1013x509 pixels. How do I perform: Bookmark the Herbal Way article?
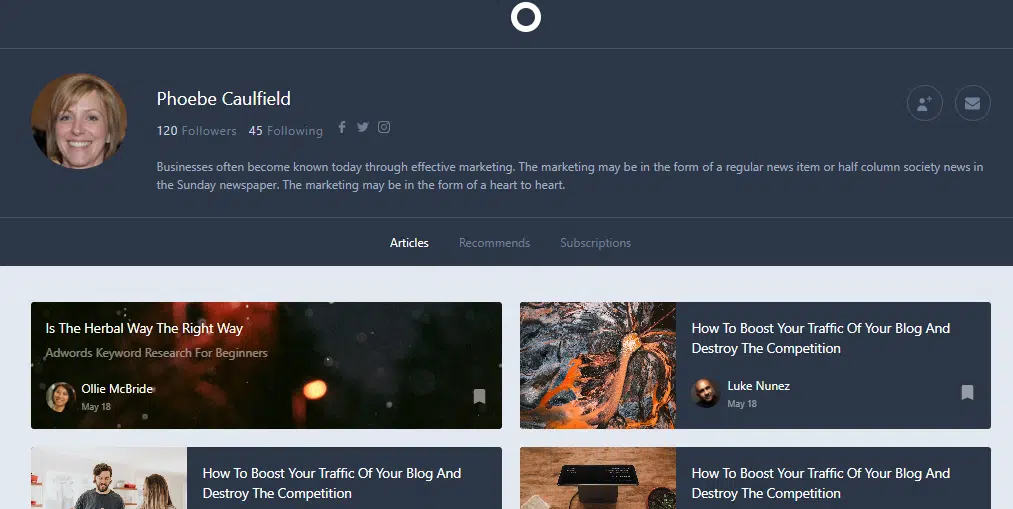pos(479,396)
